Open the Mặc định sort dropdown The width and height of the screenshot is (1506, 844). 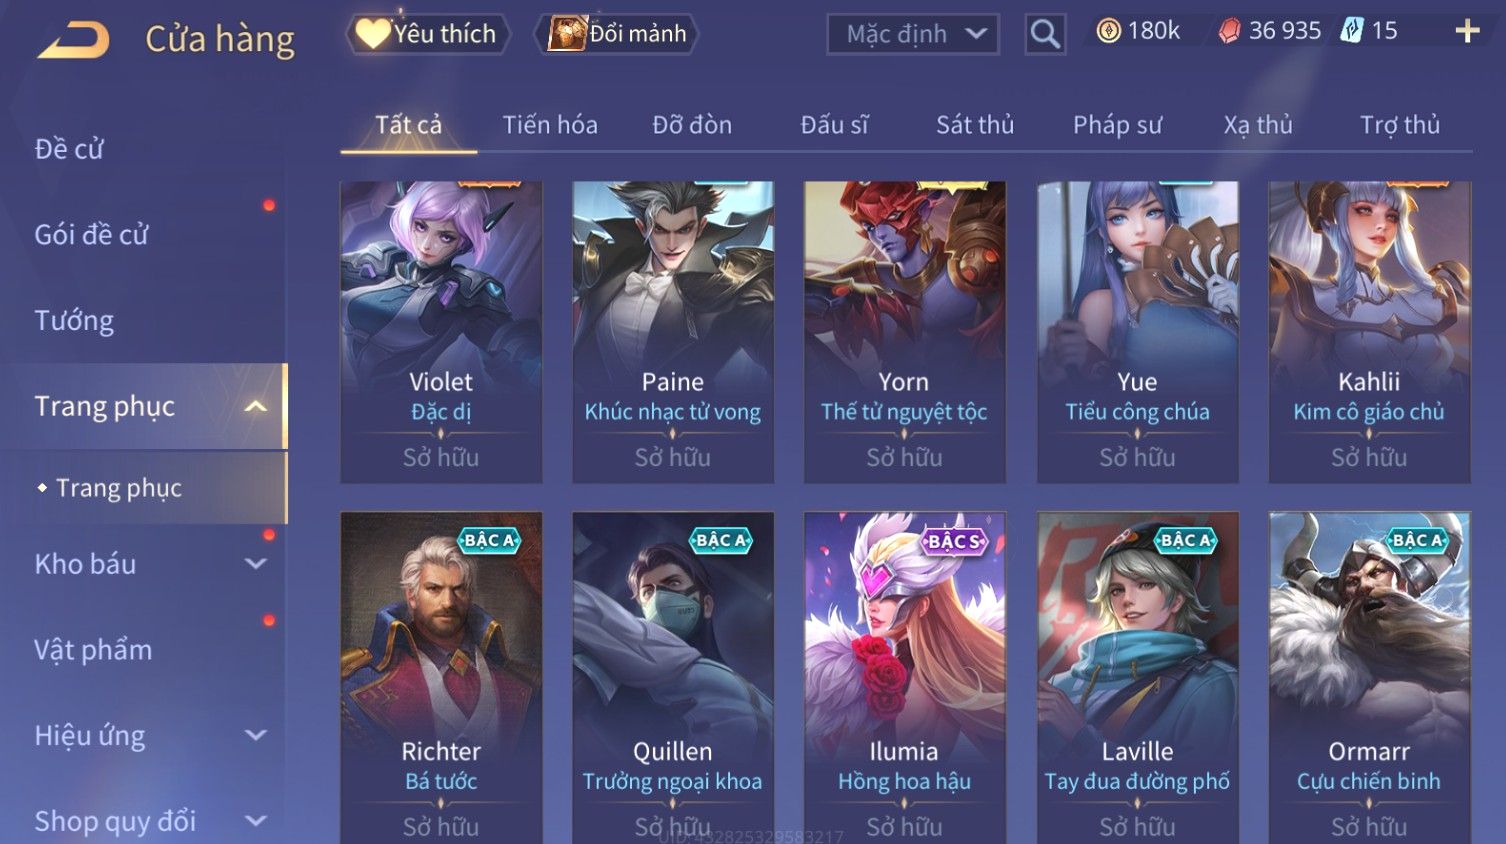pyautogui.click(x=913, y=34)
